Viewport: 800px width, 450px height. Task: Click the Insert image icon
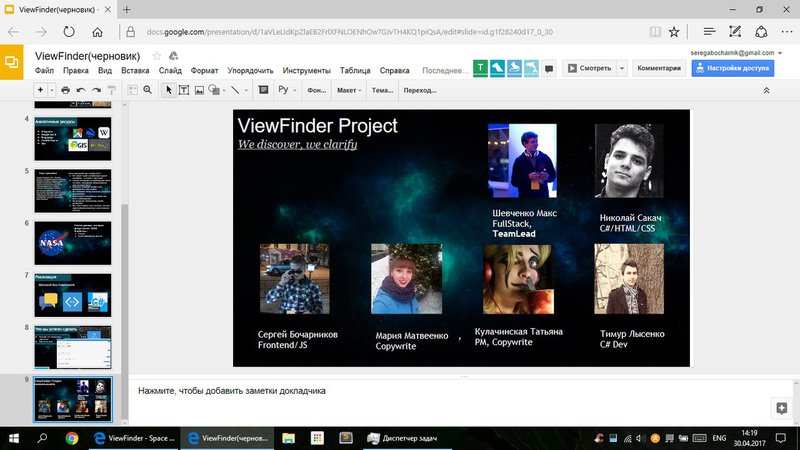point(199,90)
